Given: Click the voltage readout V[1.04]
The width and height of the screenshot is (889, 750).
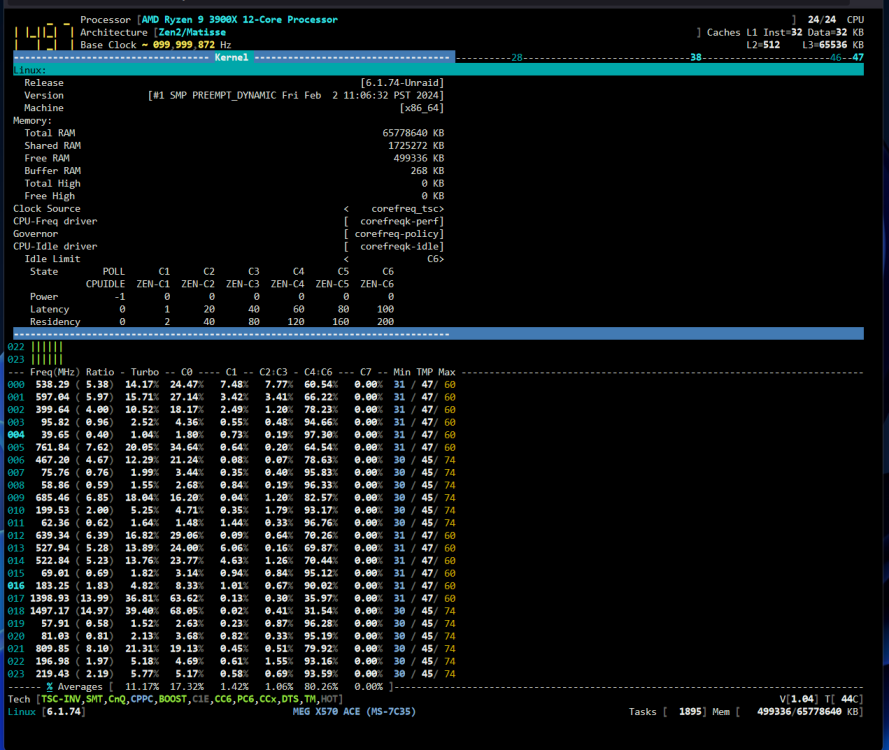Looking at the screenshot, I should (799, 700).
